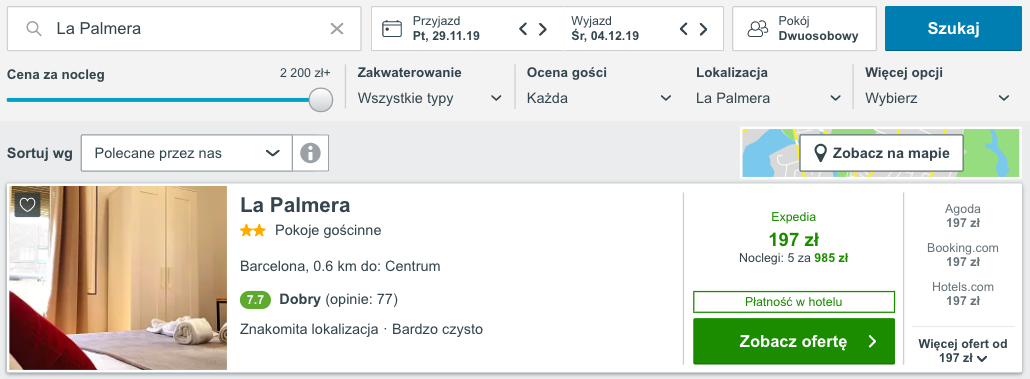This screenshot has width=1030, height=379.
Task: Go to previous check-in date
Action: pyautogui.click(x=524, y=29)
